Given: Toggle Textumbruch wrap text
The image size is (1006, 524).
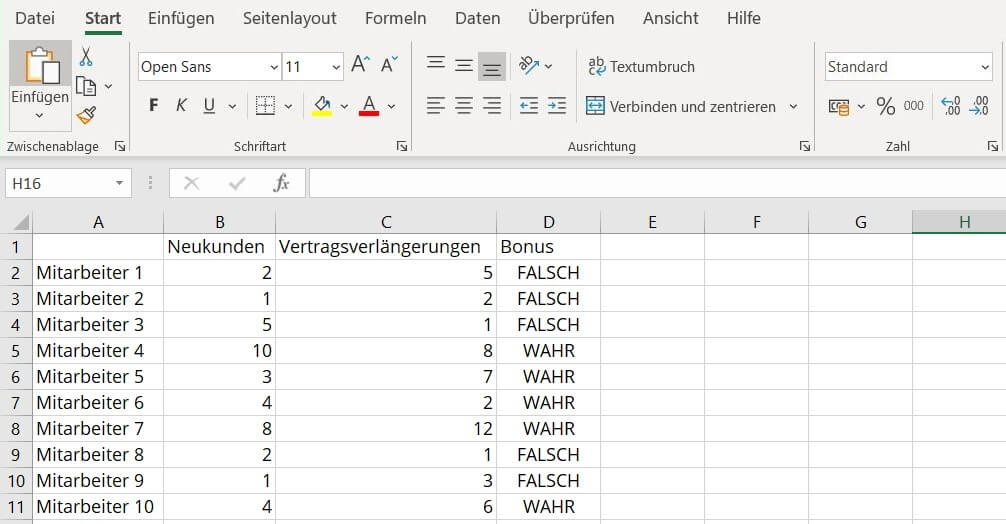Looking at the screenshot, I should point(641,66).
